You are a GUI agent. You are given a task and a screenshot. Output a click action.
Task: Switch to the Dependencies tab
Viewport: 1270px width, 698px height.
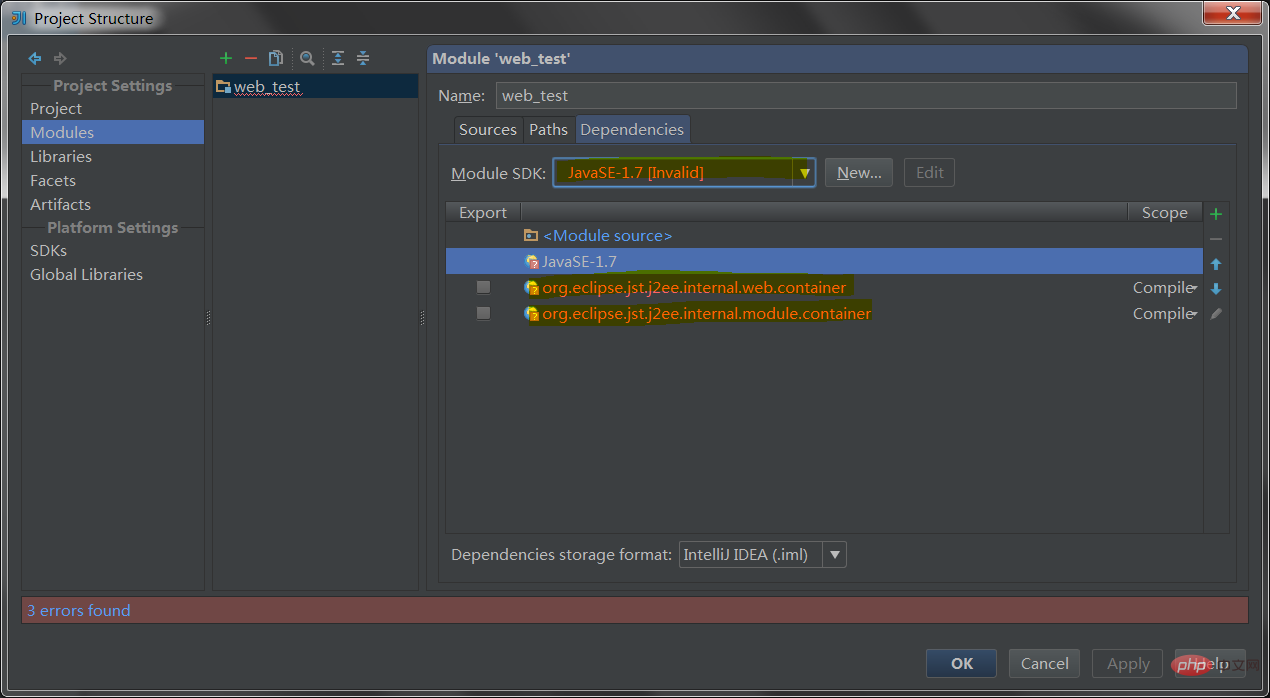pos(632,130)
